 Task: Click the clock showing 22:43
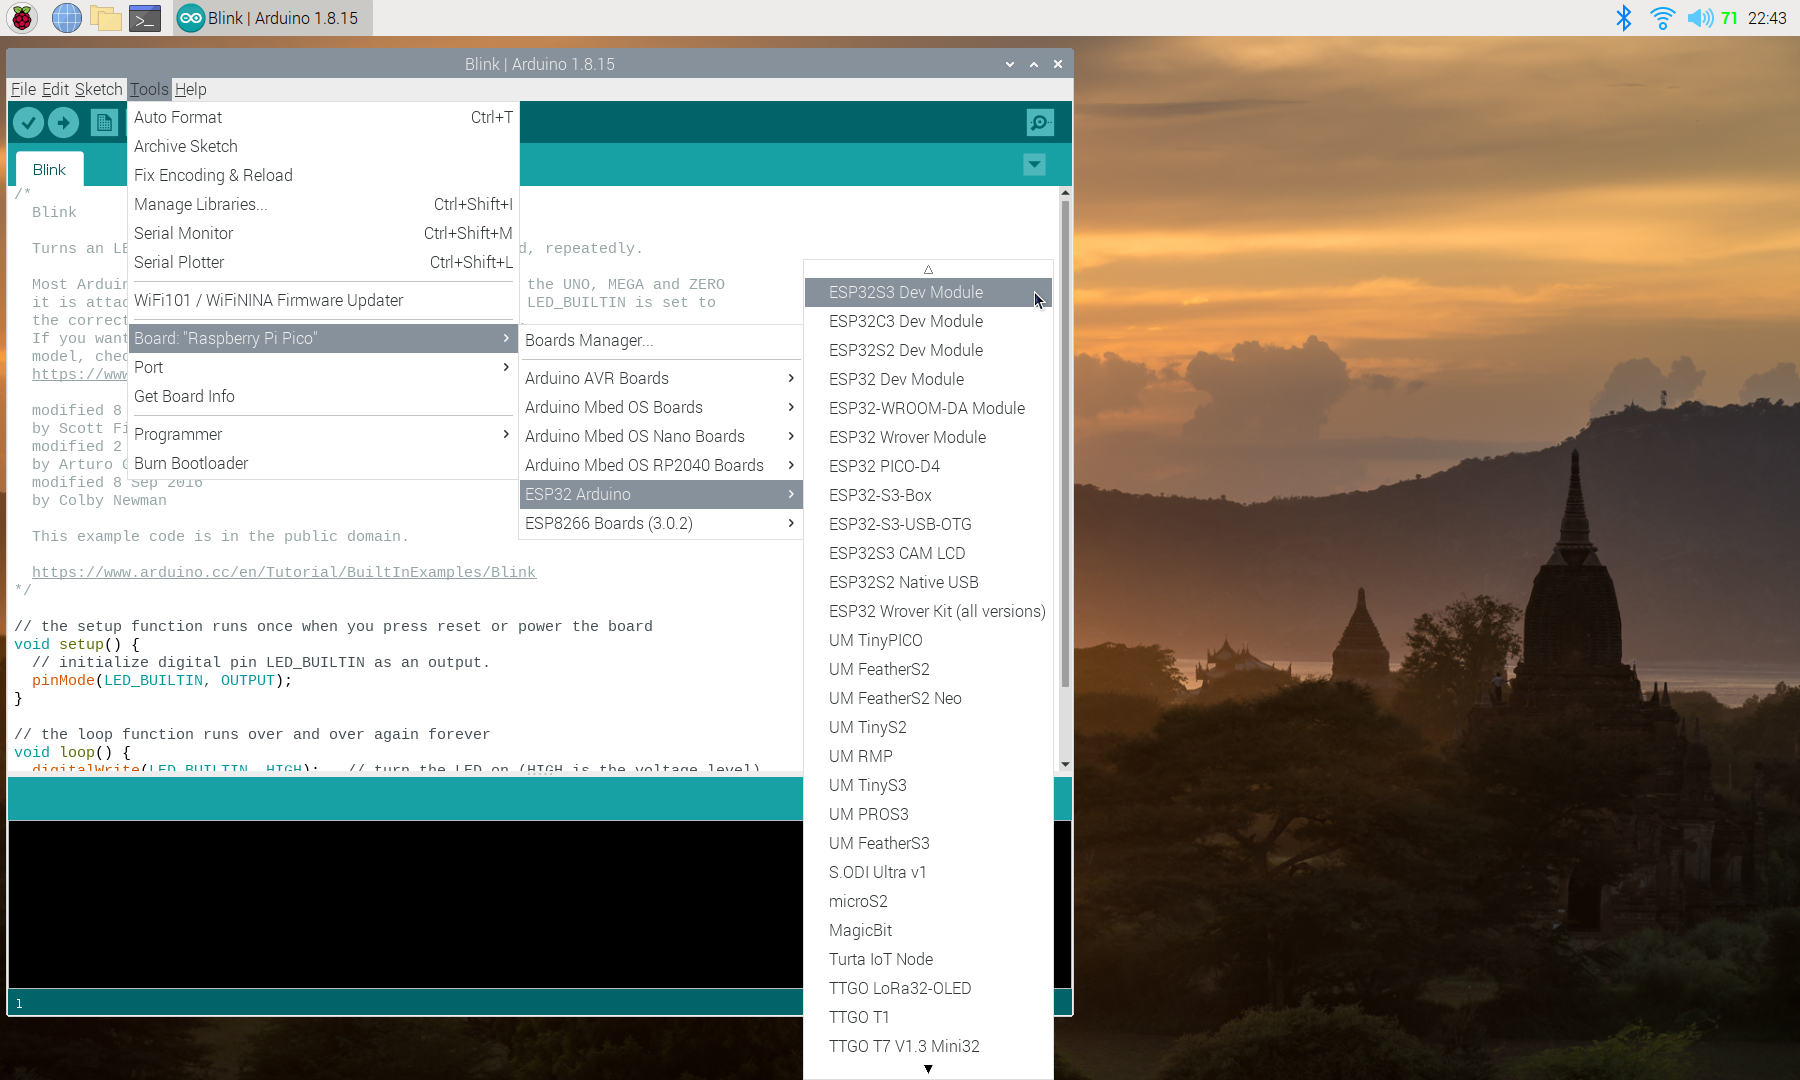1767,18
